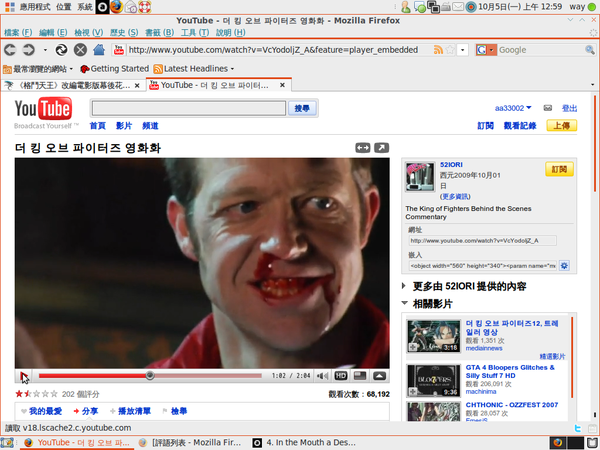Click the 嵌入 embed code field
The height and width of the screenshot is (450, 600).
point(483,266)
